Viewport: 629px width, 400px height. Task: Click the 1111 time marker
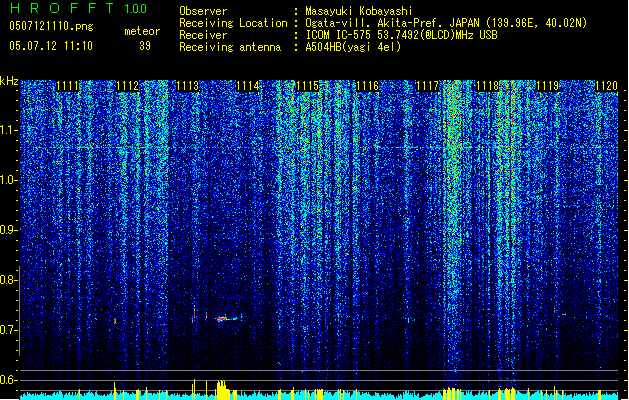pyautogui.click(x=67, y=86)
